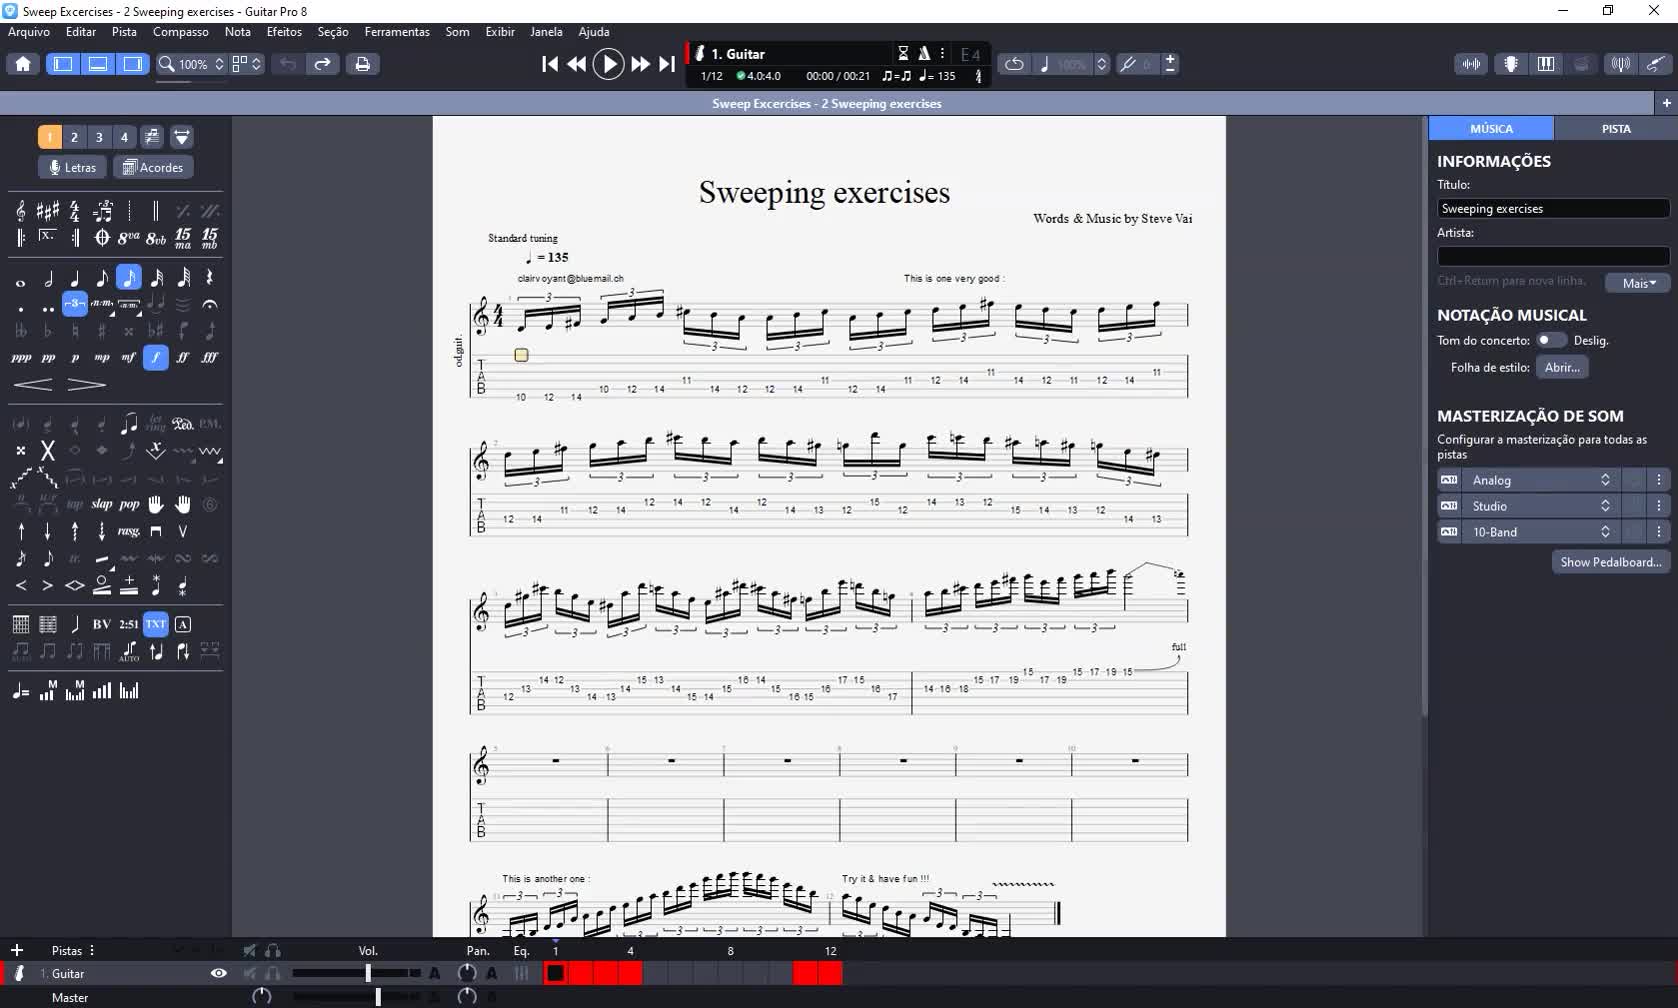Select the treble clef tool

tap(21, 211)
